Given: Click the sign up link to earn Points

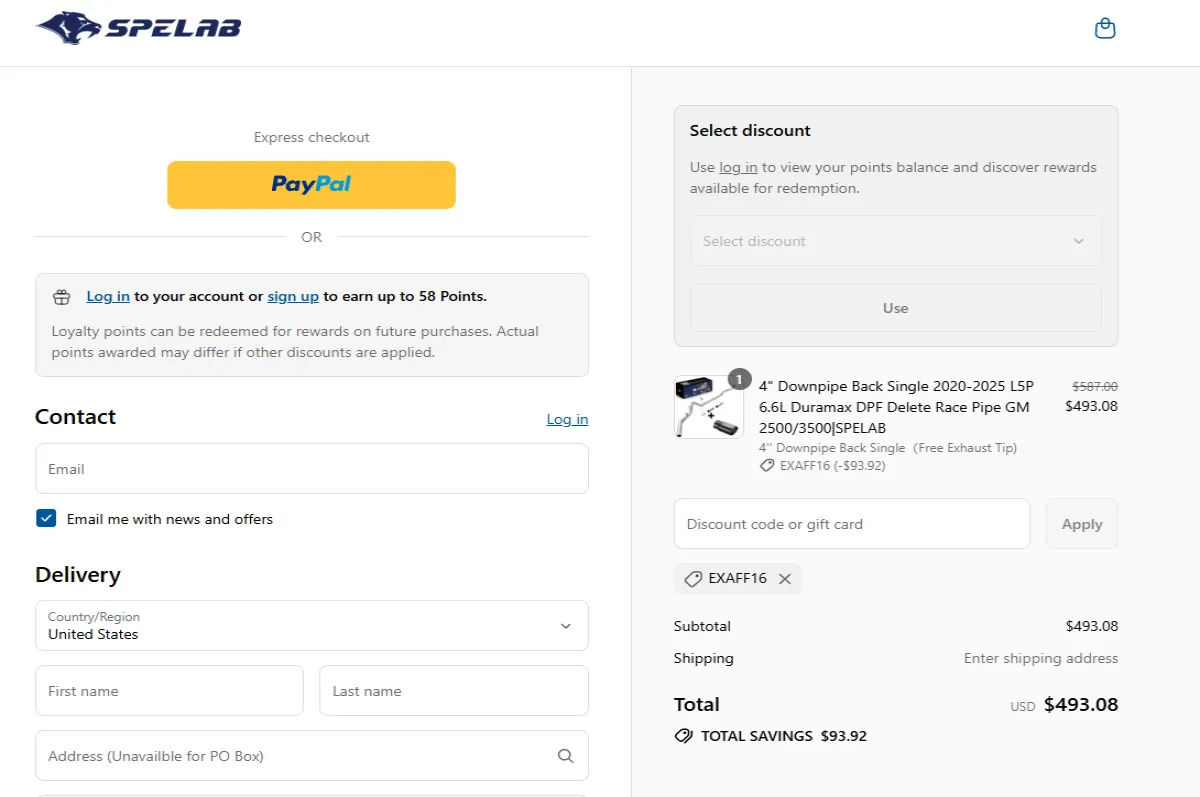Looking at the screenshot, I should [292, 296].
